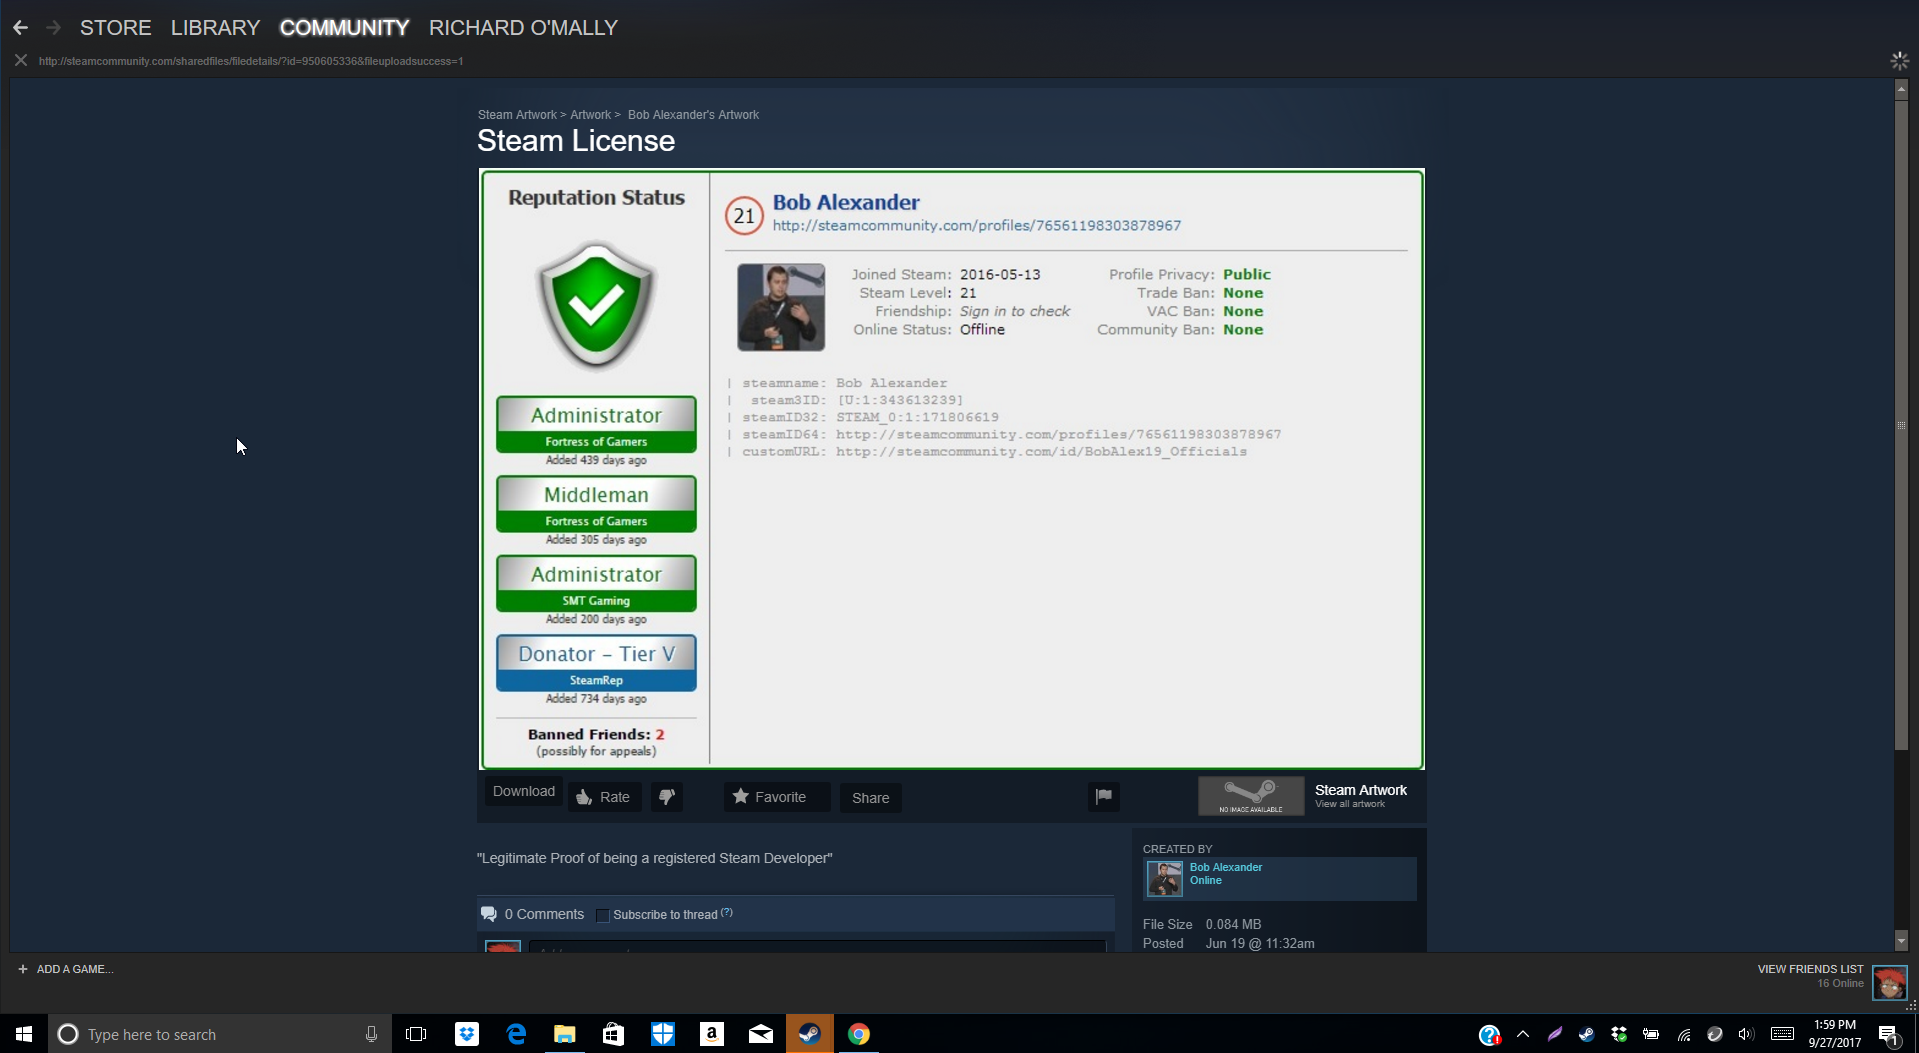The width and height of the screenshot is (1919, 1053).
Task: Click the friends list avatar icon
Action: [1889, 983]
